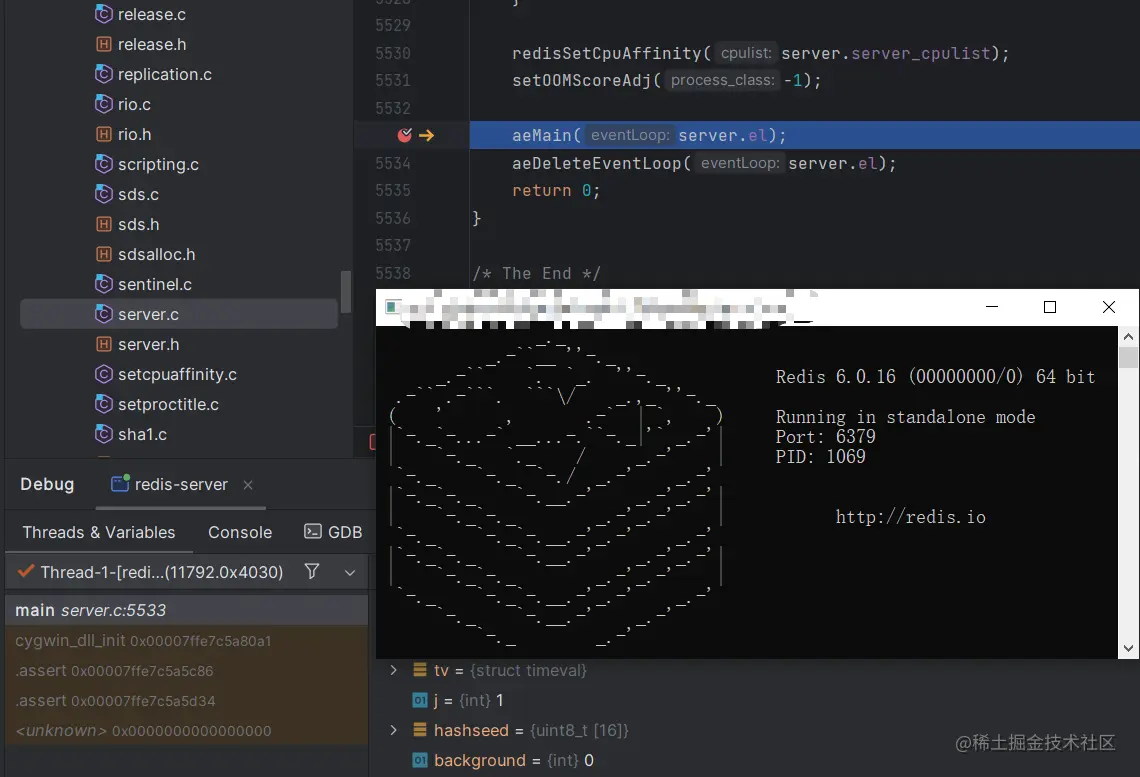Viewport: 1140px width, 777px height.
Task: Open sdsalloc.h header file
Action: [x=156, y=254]
